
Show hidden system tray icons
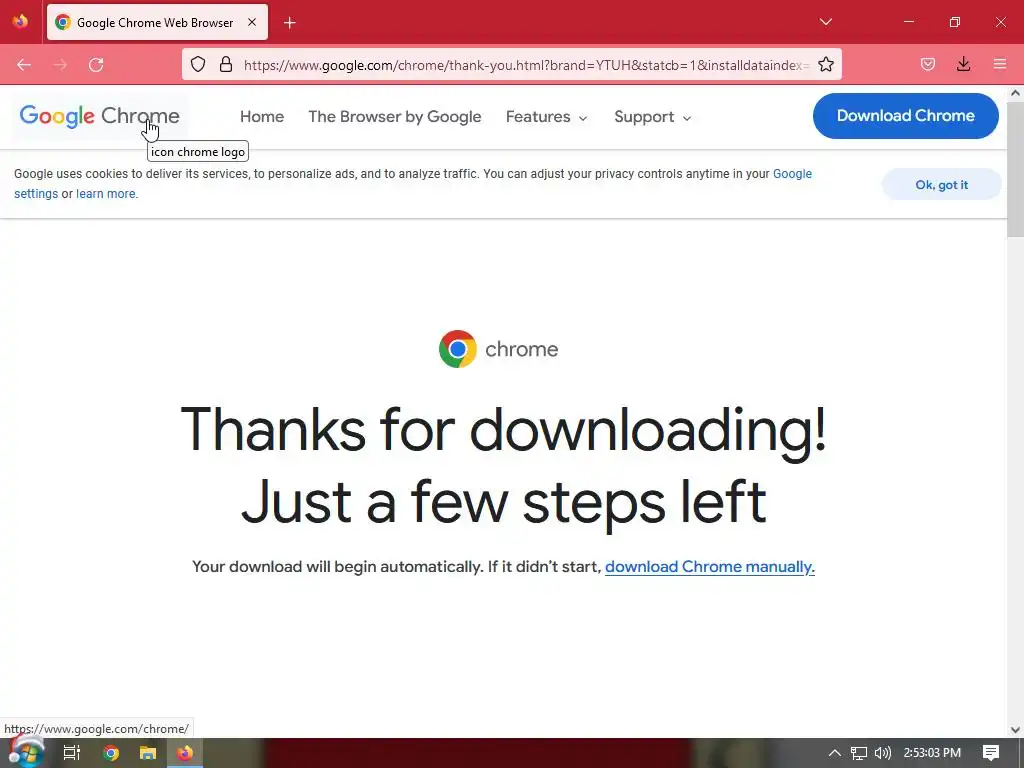835,753
